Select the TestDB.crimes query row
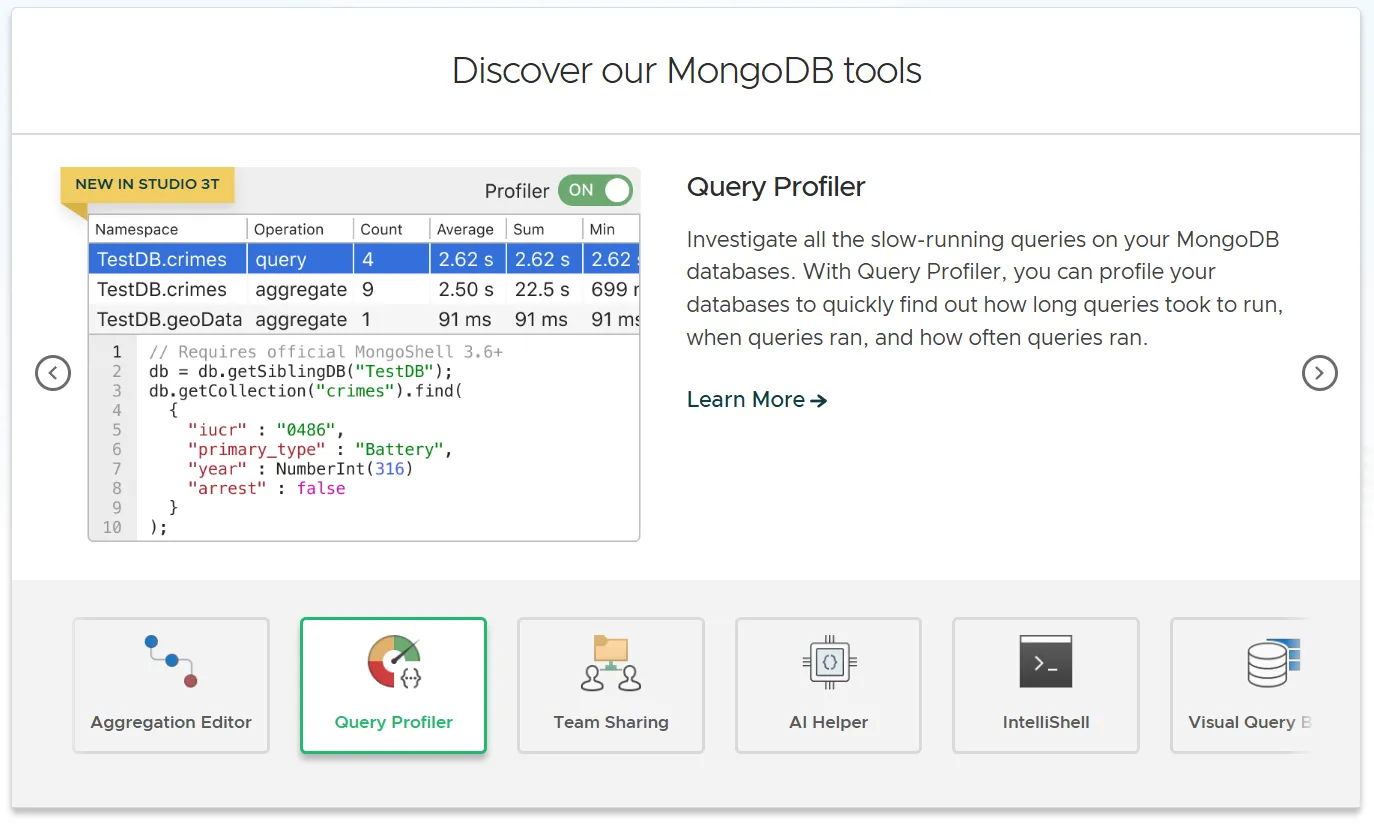1374x828 pixels. click(x=364, y=259)
